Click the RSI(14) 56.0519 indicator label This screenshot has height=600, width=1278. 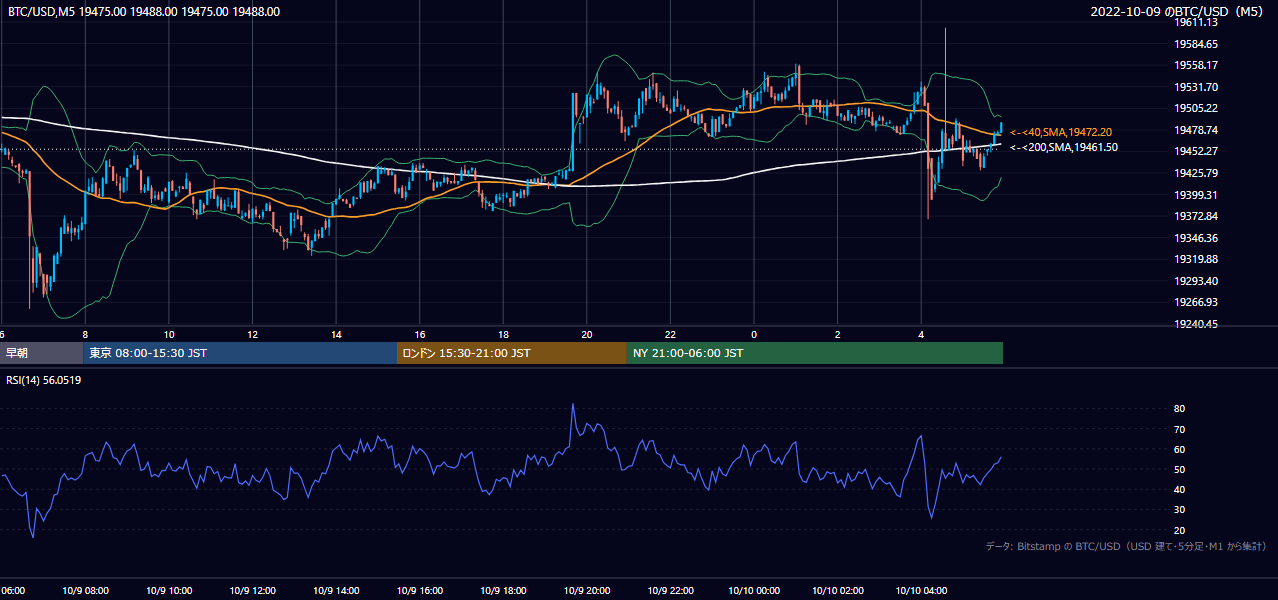(x=43, y=380)
